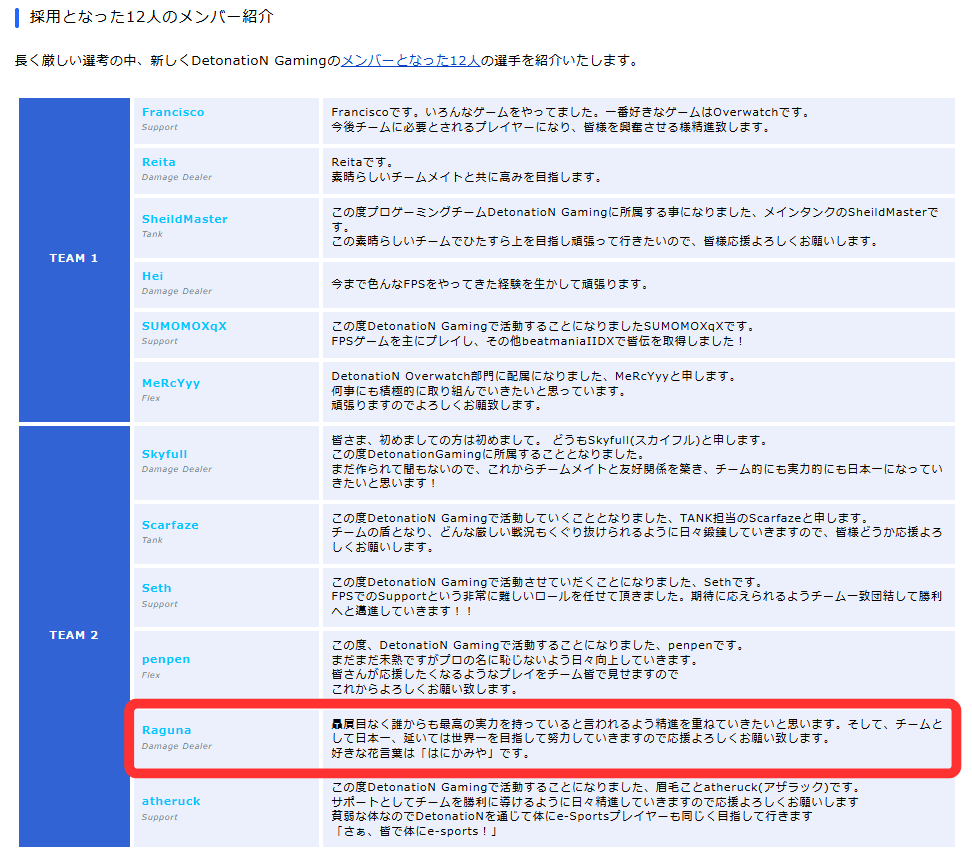
Task: Click penpen's introduction comment
Action: (x=537, y=667)
